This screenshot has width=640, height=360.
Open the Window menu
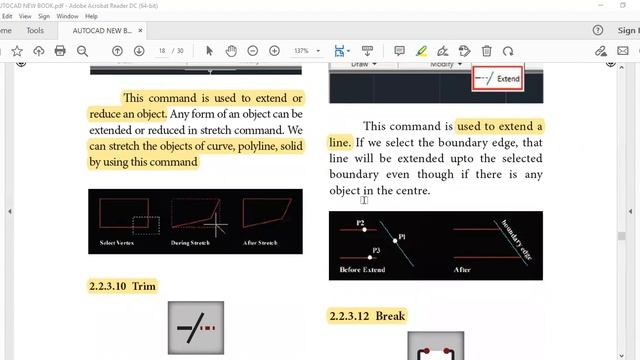pos(67,16)
